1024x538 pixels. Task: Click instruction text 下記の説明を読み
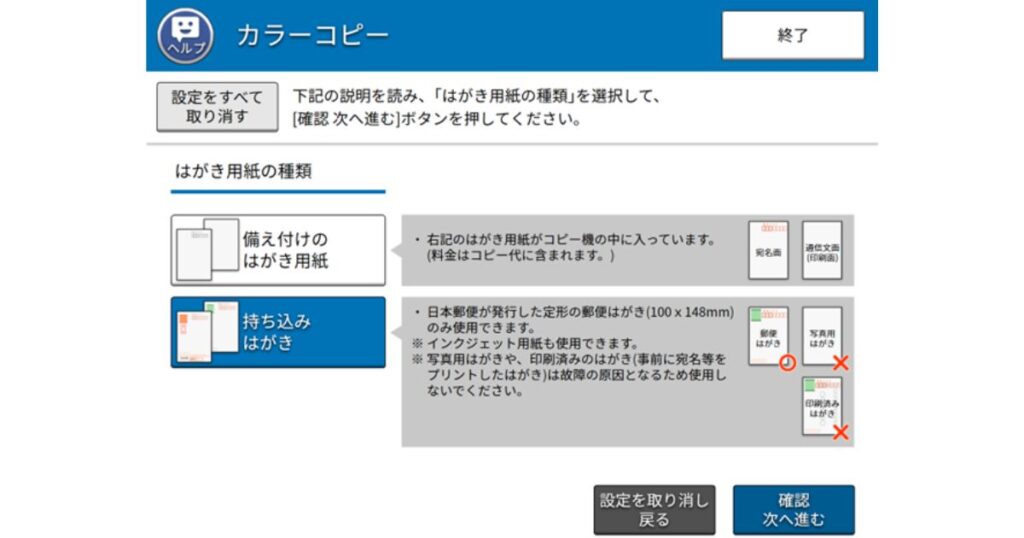tap(357, 97)
